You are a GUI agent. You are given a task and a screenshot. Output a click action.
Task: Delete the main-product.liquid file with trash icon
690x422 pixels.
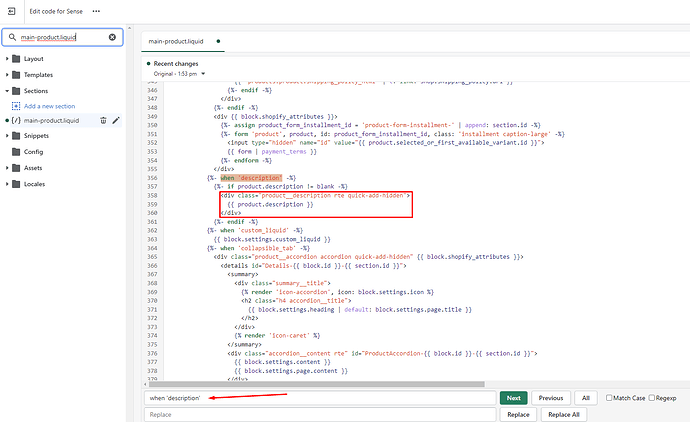click(x=103, y=120)
